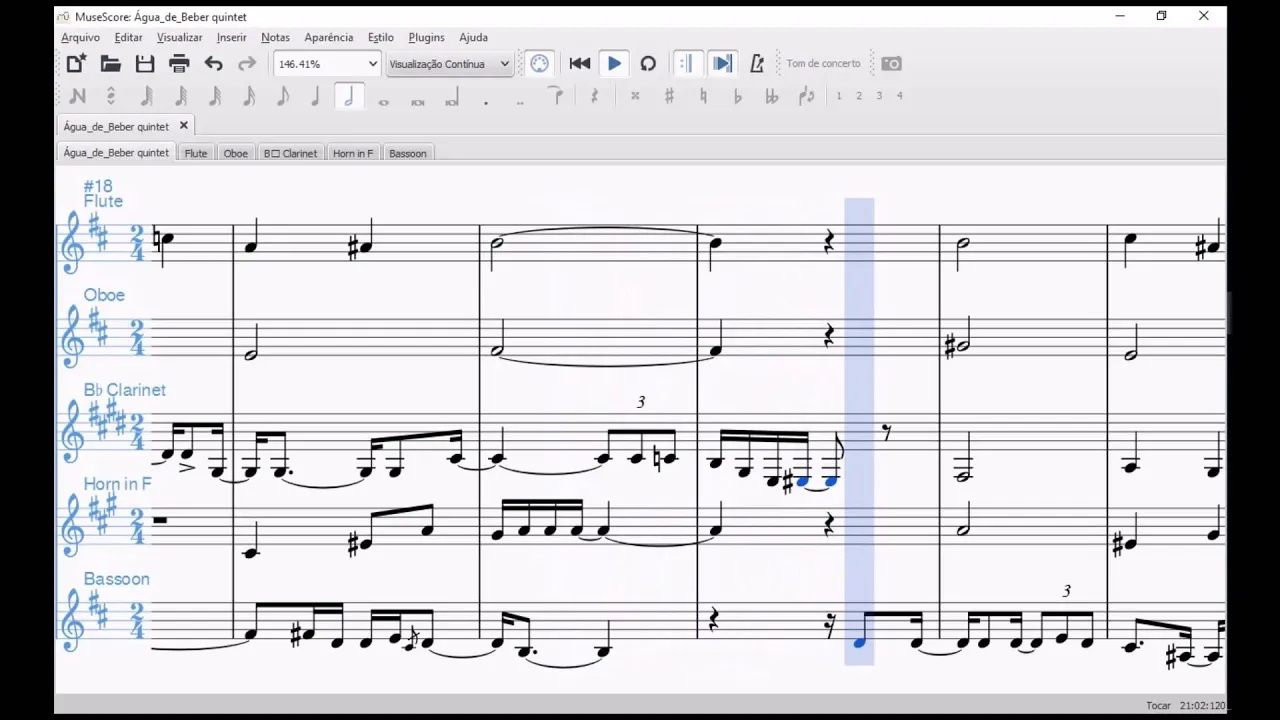Toggle the metronome icon
This screenshot has width=1280, height=720.
757,64
